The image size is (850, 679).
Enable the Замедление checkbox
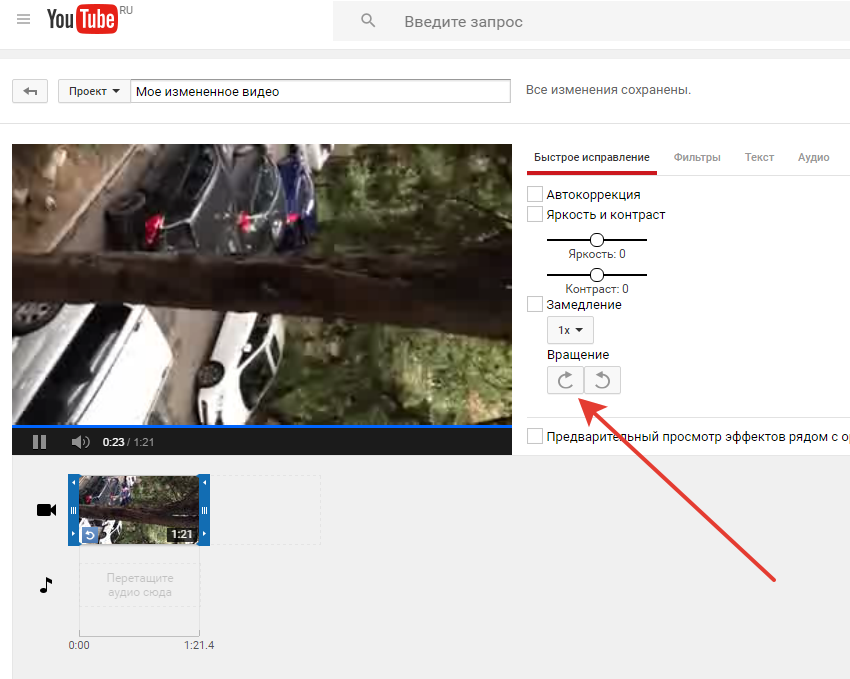pos(535,304)
